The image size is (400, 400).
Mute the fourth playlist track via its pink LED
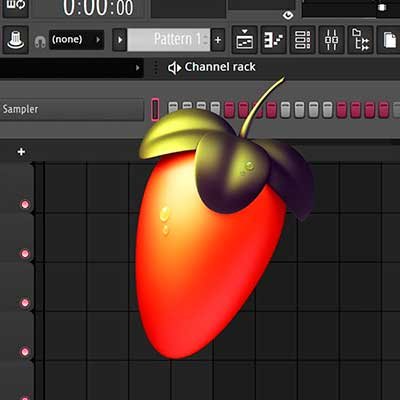pyautogui.click(x=25, y=352)
